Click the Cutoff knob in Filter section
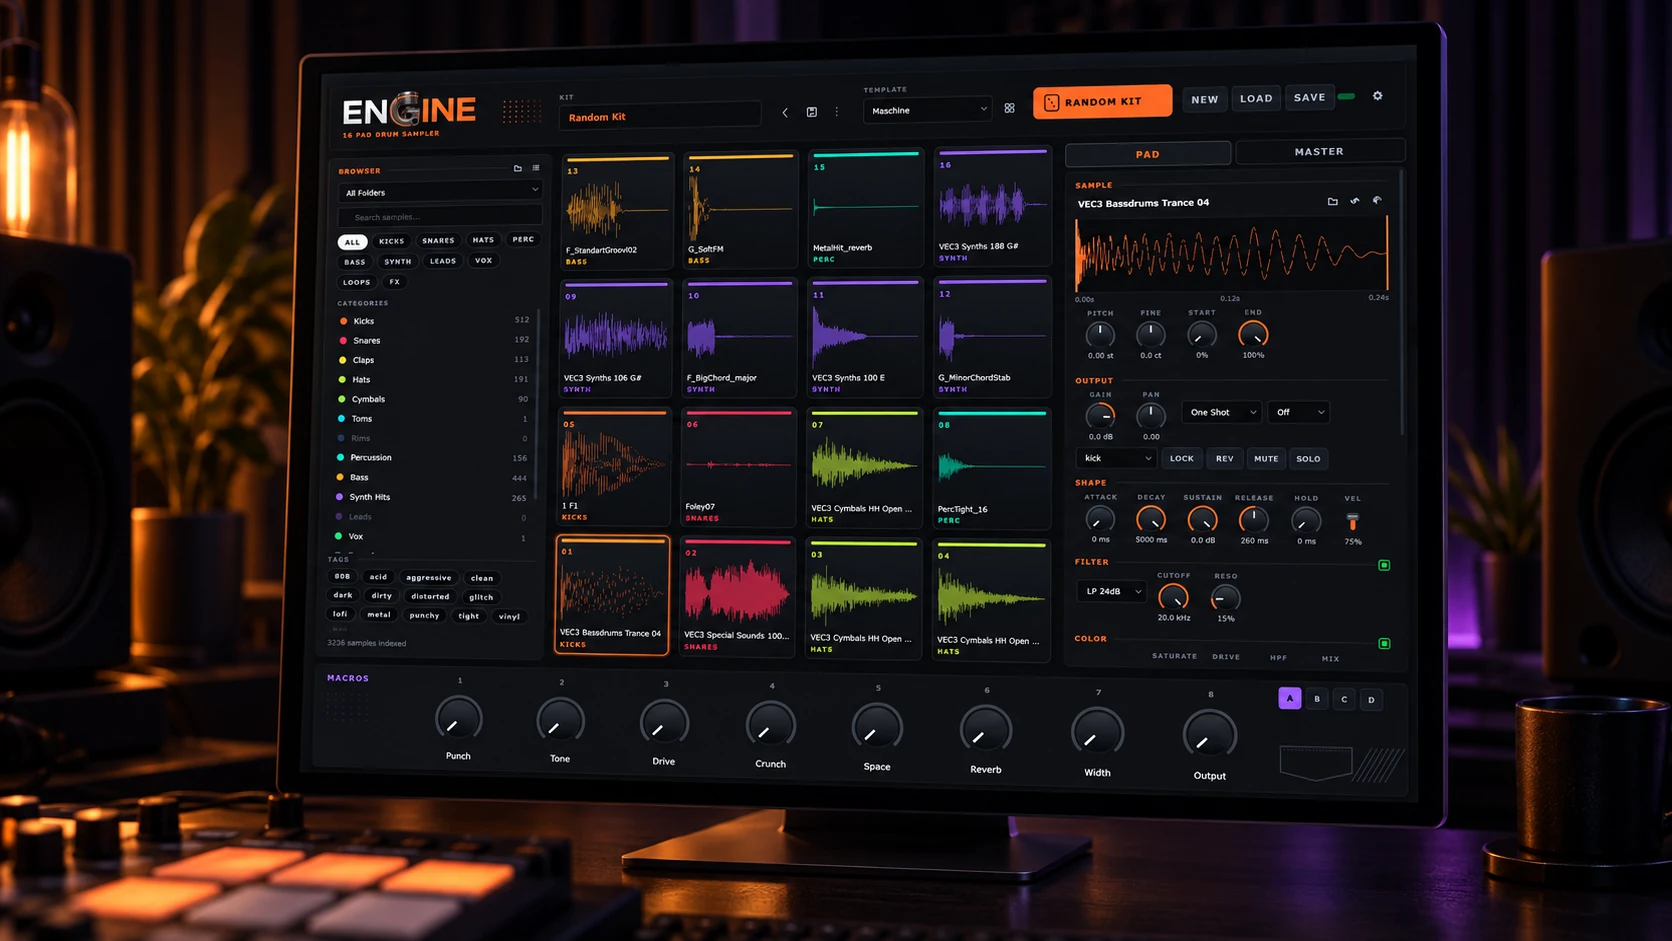The height and width of the screenshot is (941, 1672). 1173,598
